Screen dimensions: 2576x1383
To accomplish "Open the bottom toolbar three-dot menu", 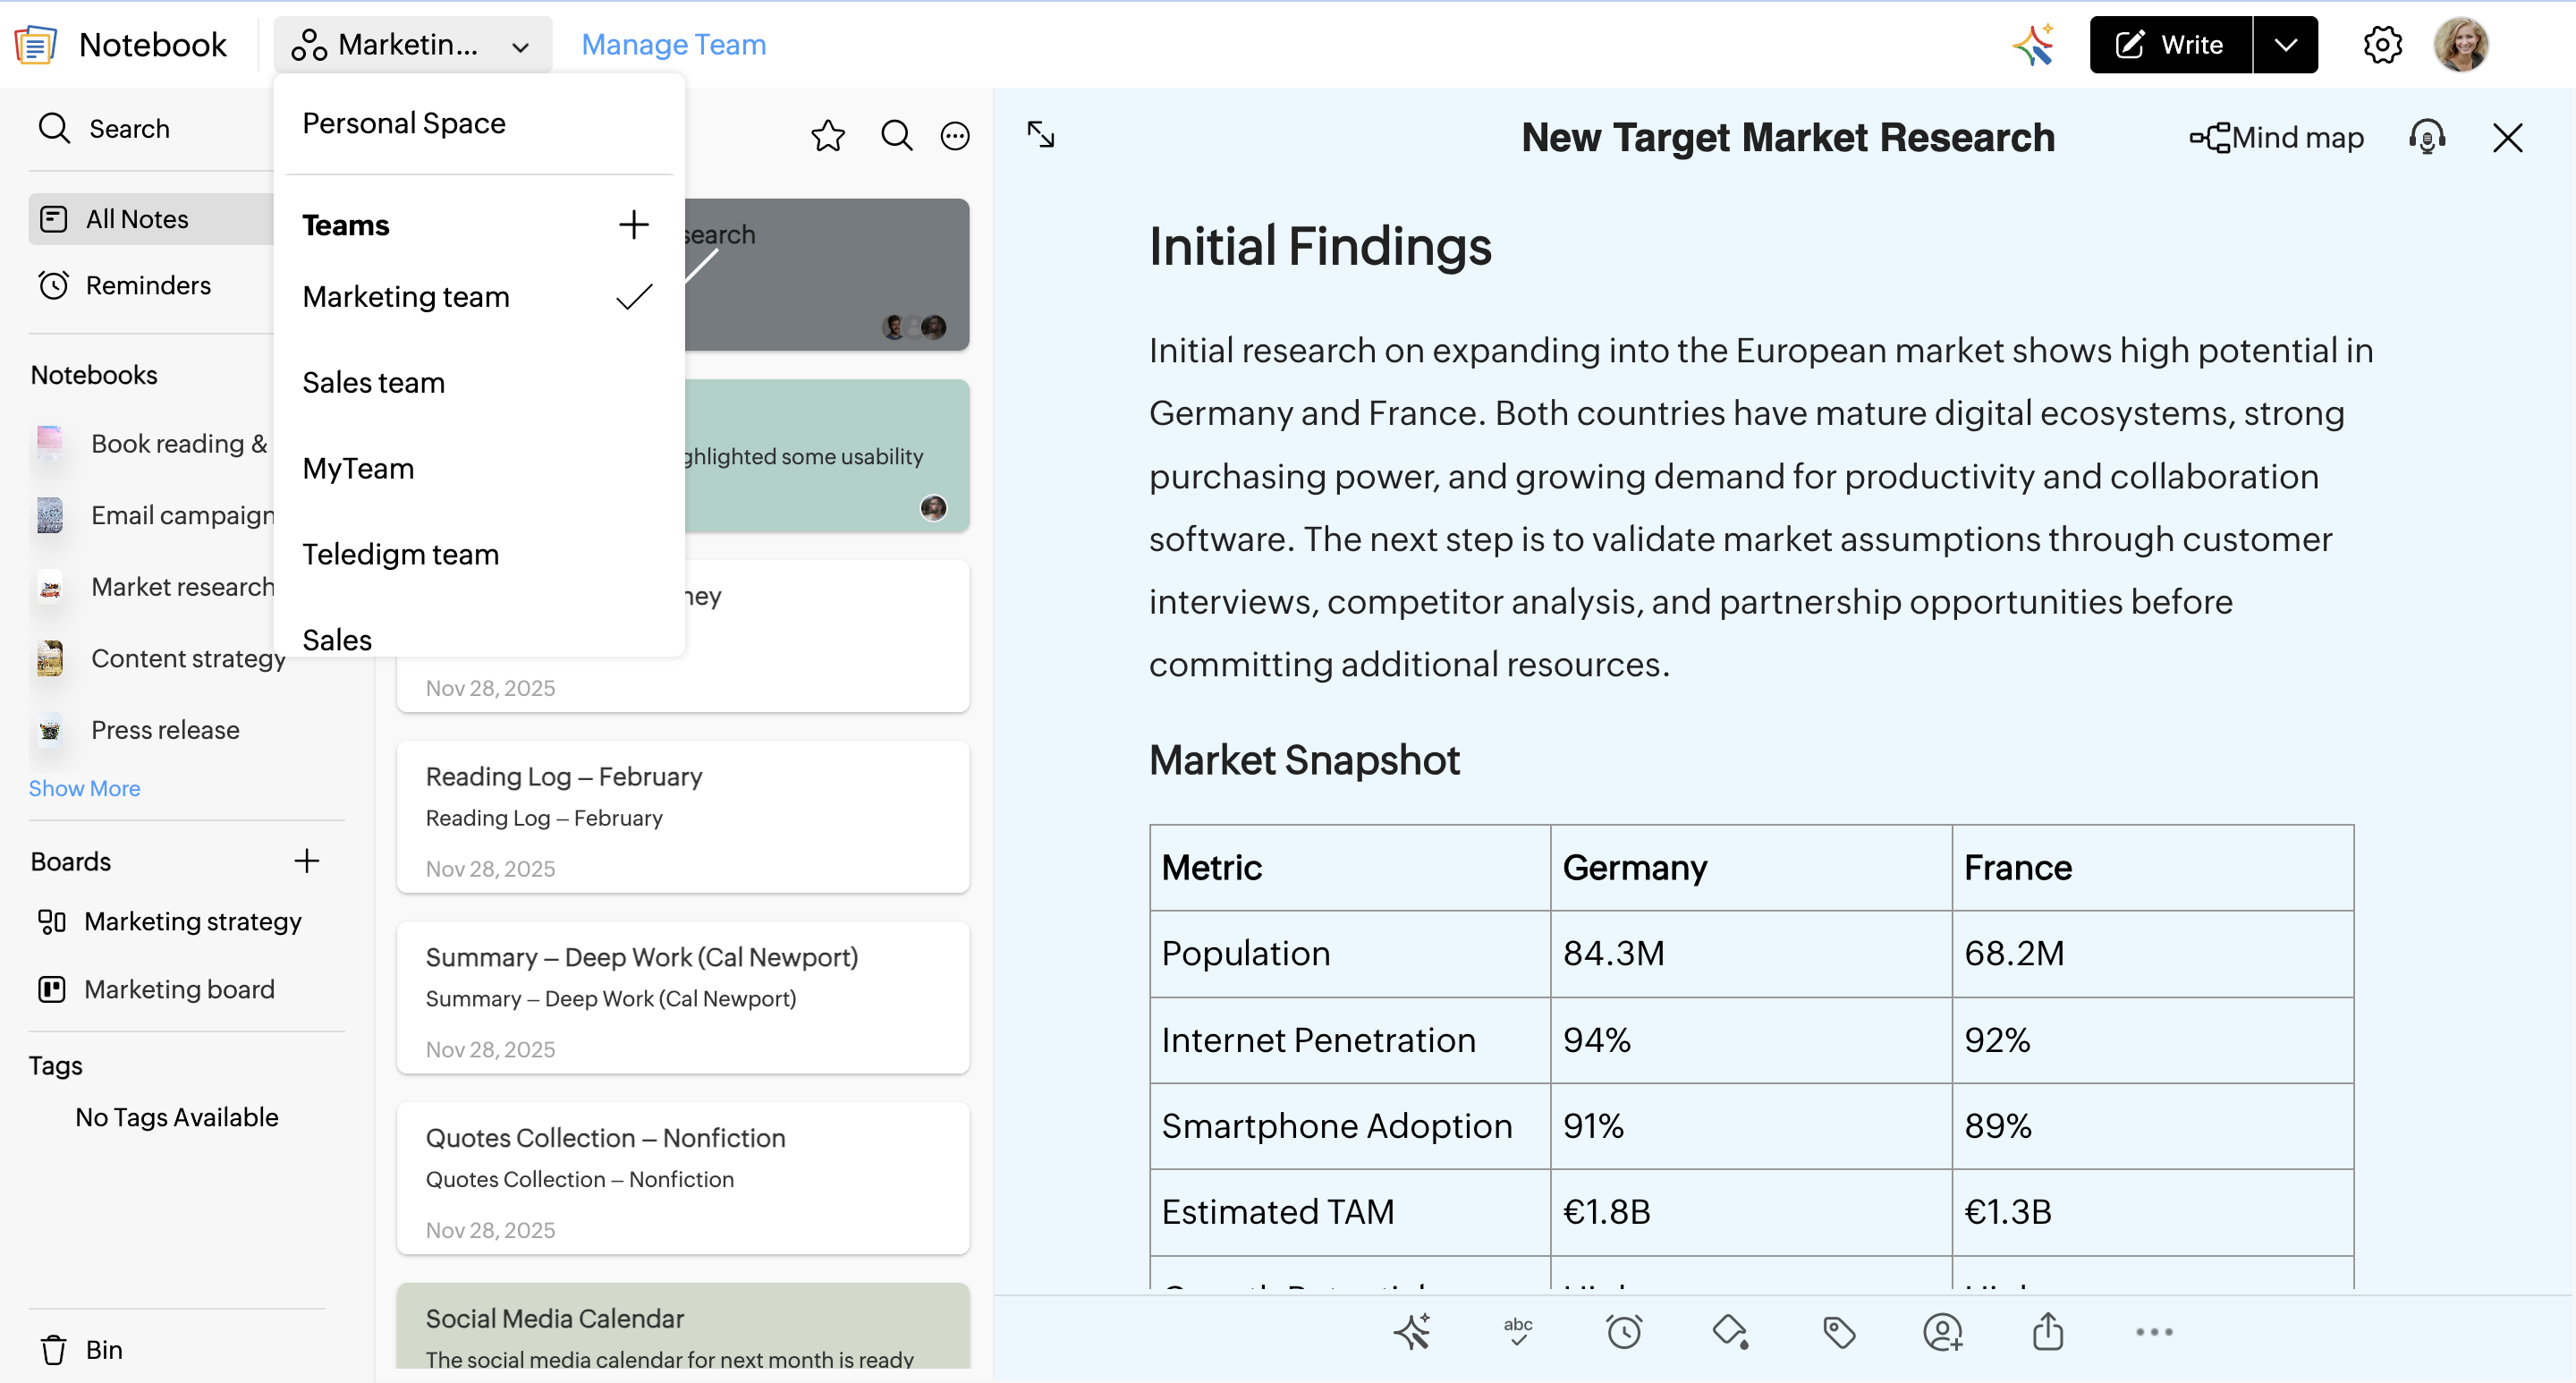I will pyautogui.click(x=2154, y=1331).
